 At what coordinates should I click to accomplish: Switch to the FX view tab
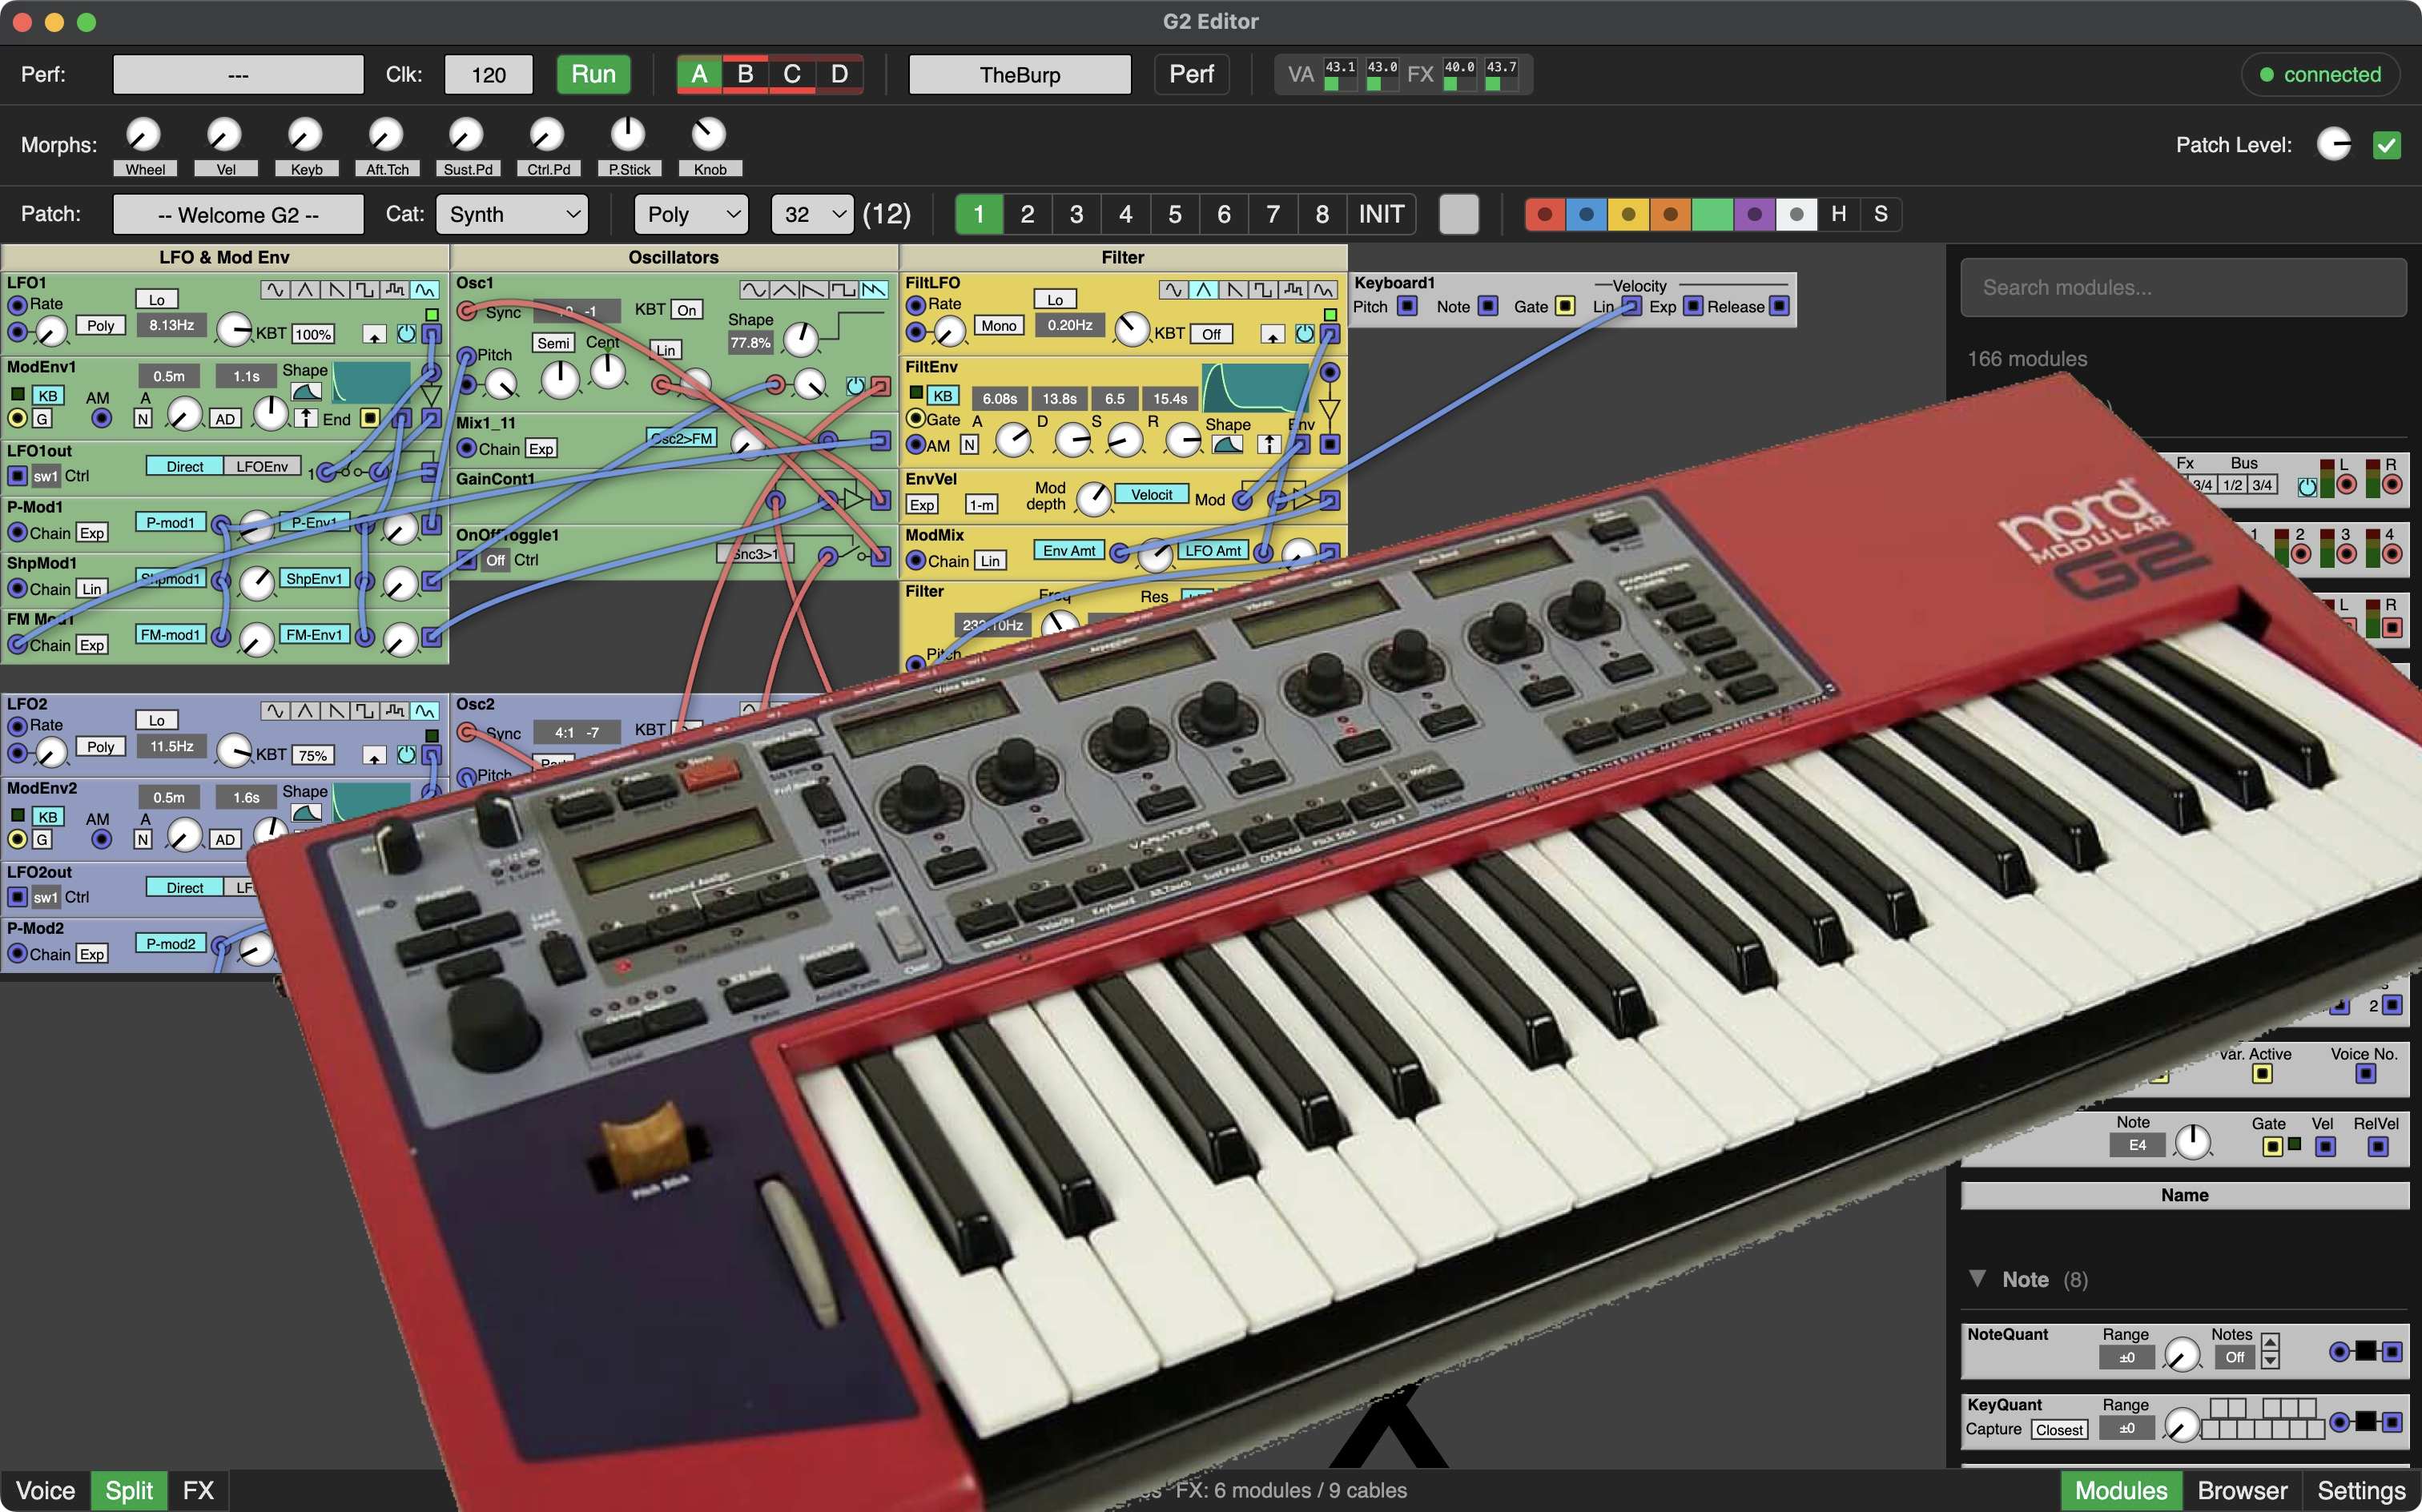(198, 1490)
